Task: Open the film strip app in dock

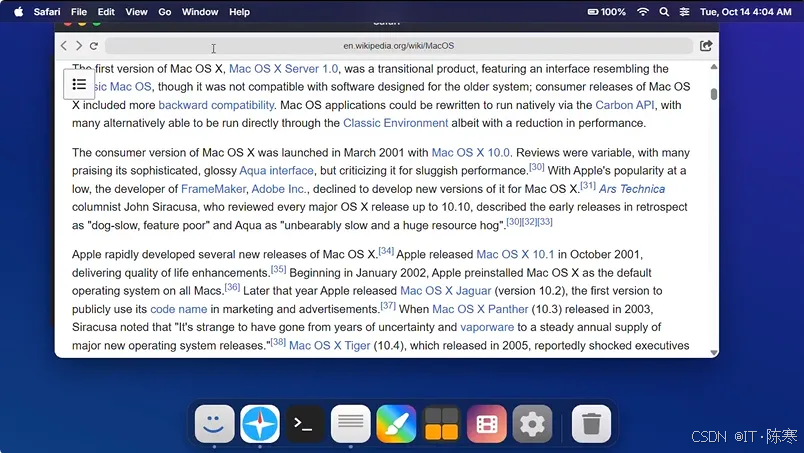Action: (x=487, y=424)
